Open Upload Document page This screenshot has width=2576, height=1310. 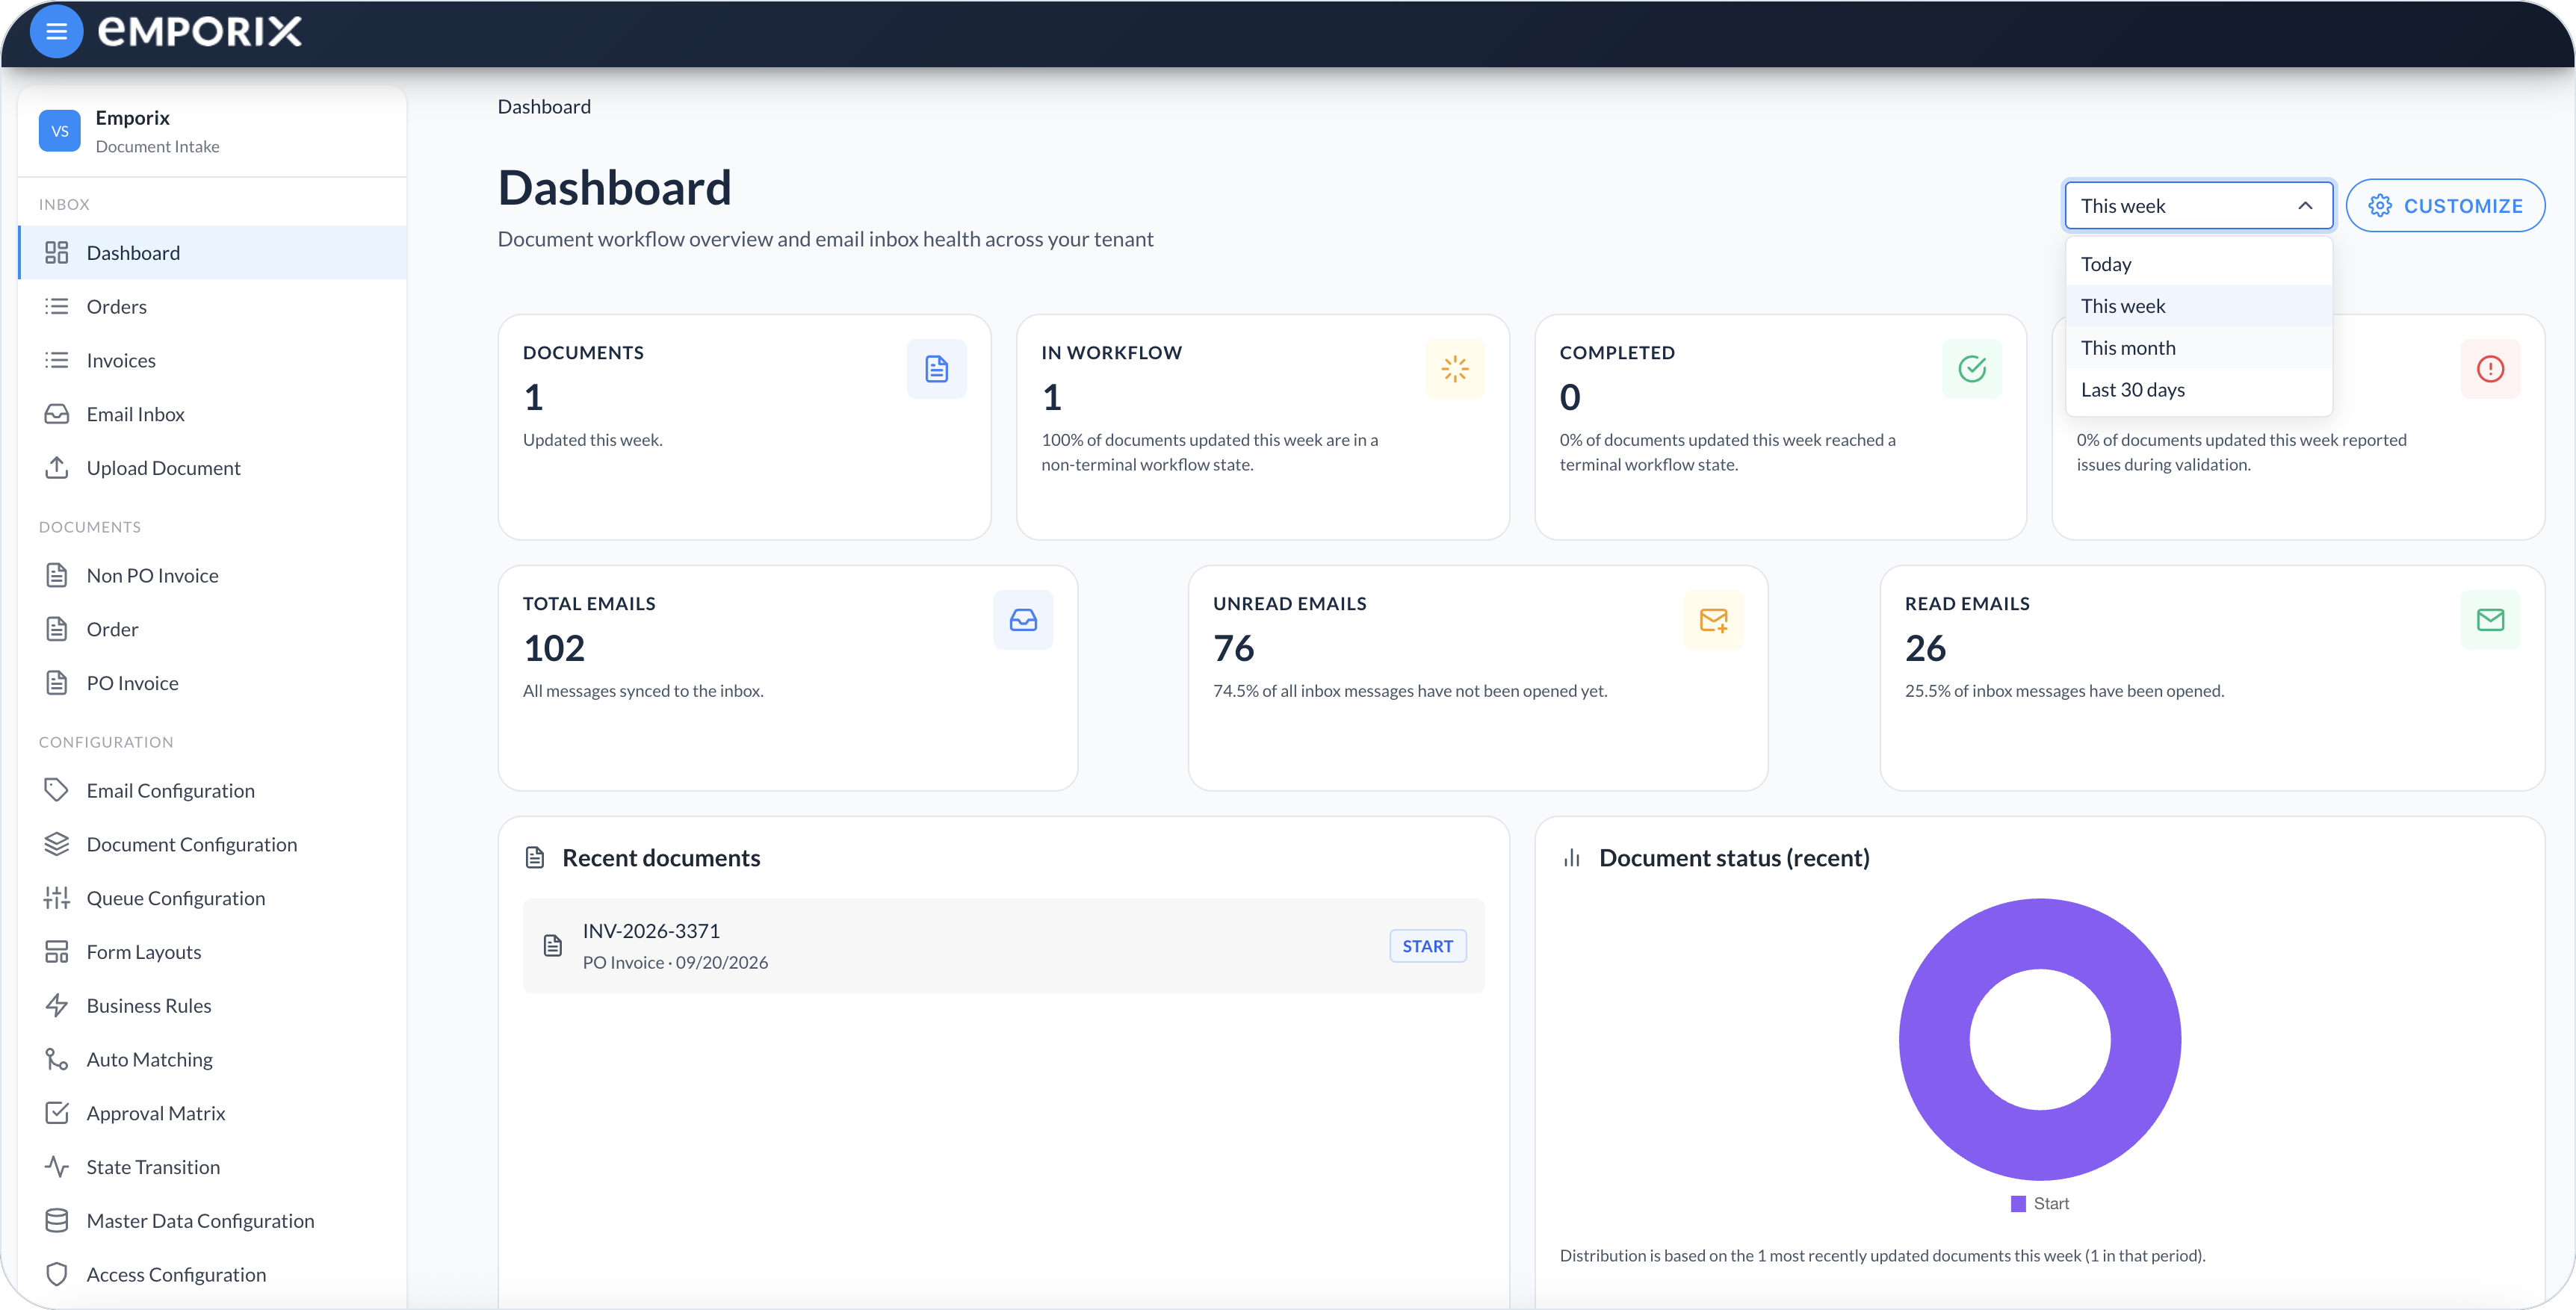tap(212, 468)
